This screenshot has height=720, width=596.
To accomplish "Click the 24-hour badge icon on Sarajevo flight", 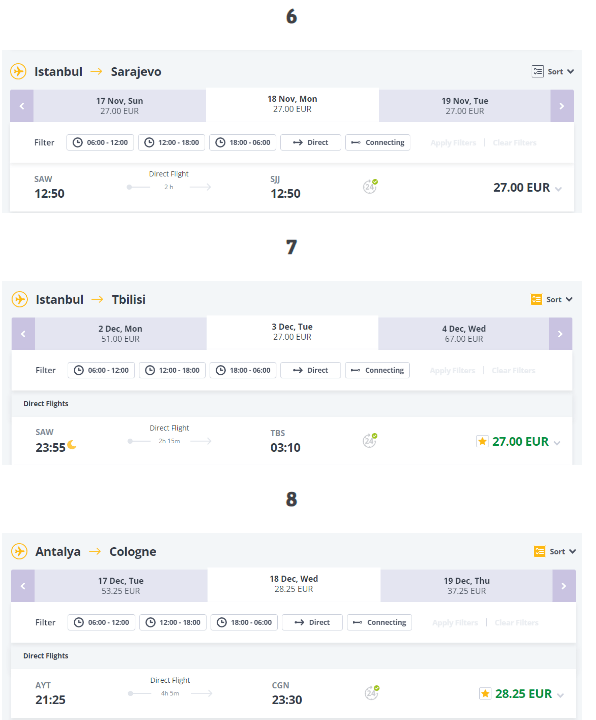I will [370, 186].
